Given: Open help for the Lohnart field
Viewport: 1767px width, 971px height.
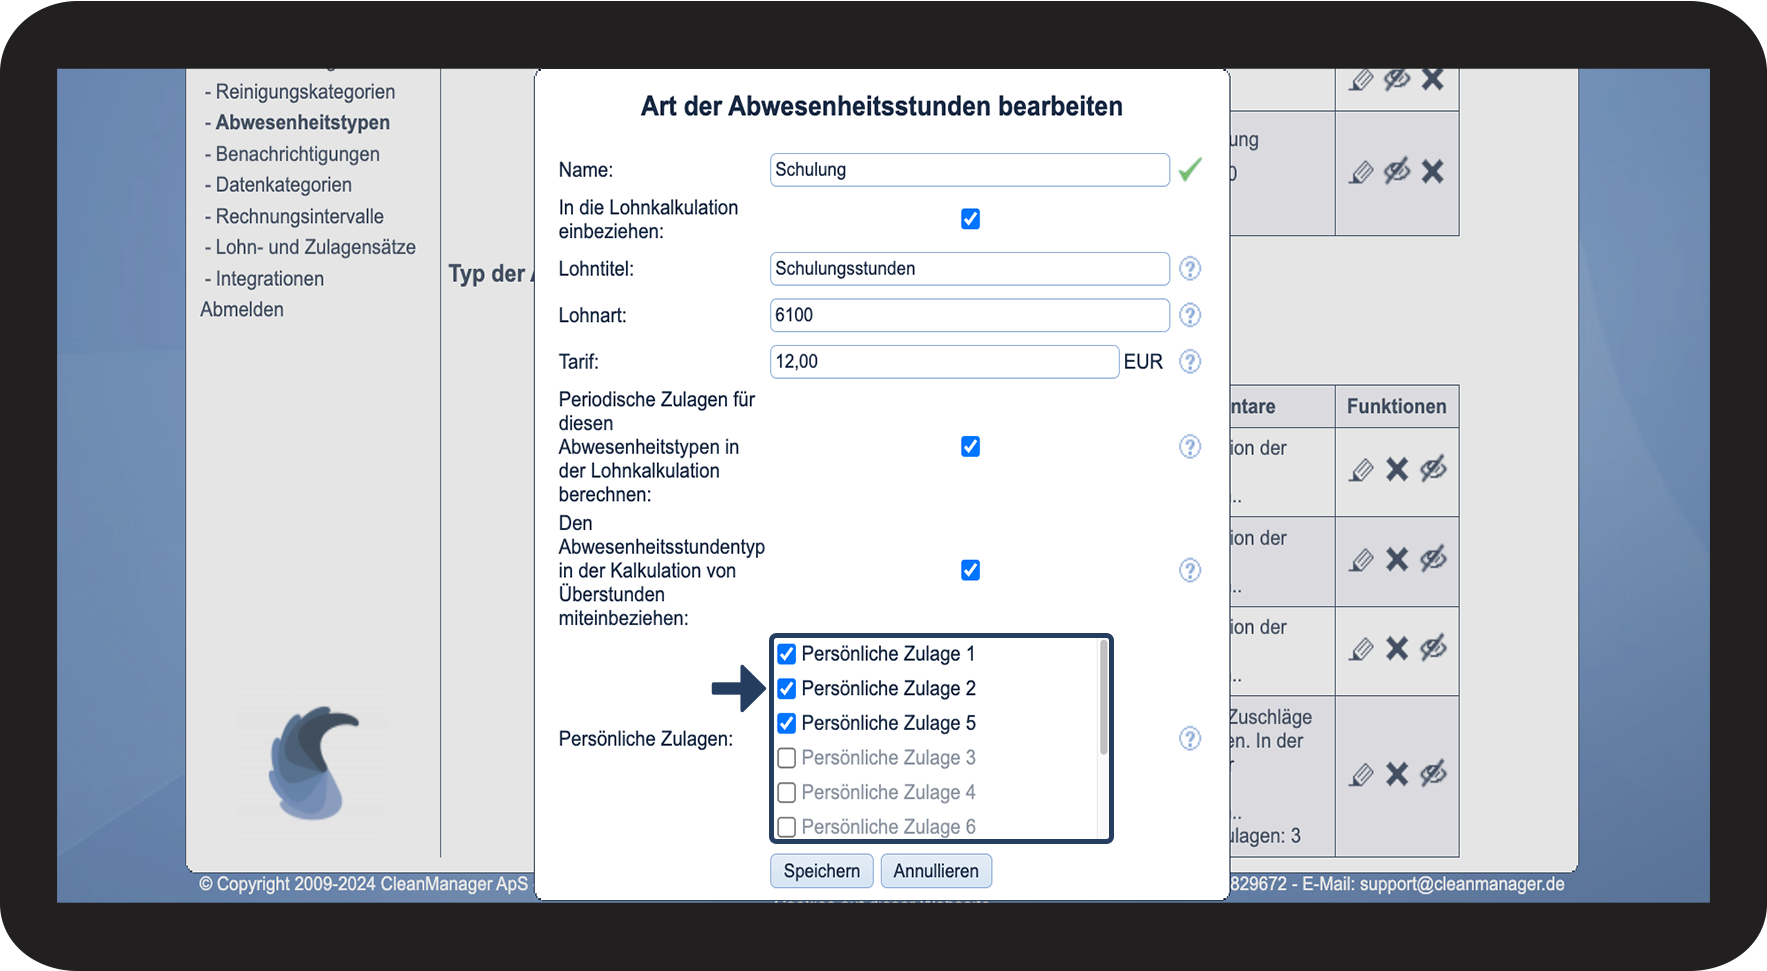Looking at the screenshot, I should click(1189, 315).
